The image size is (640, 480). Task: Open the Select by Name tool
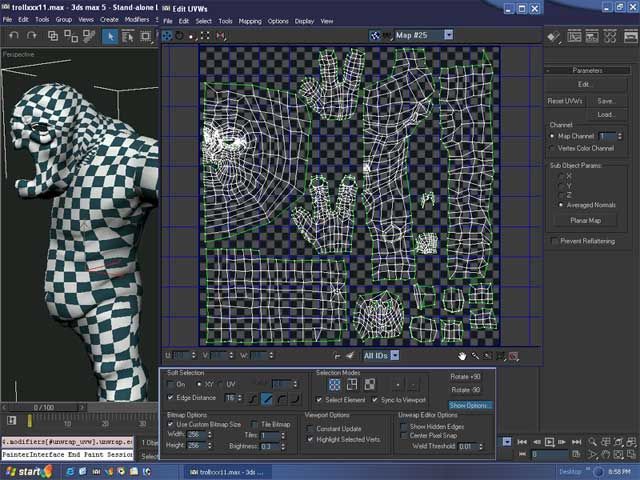pos(130,36)
